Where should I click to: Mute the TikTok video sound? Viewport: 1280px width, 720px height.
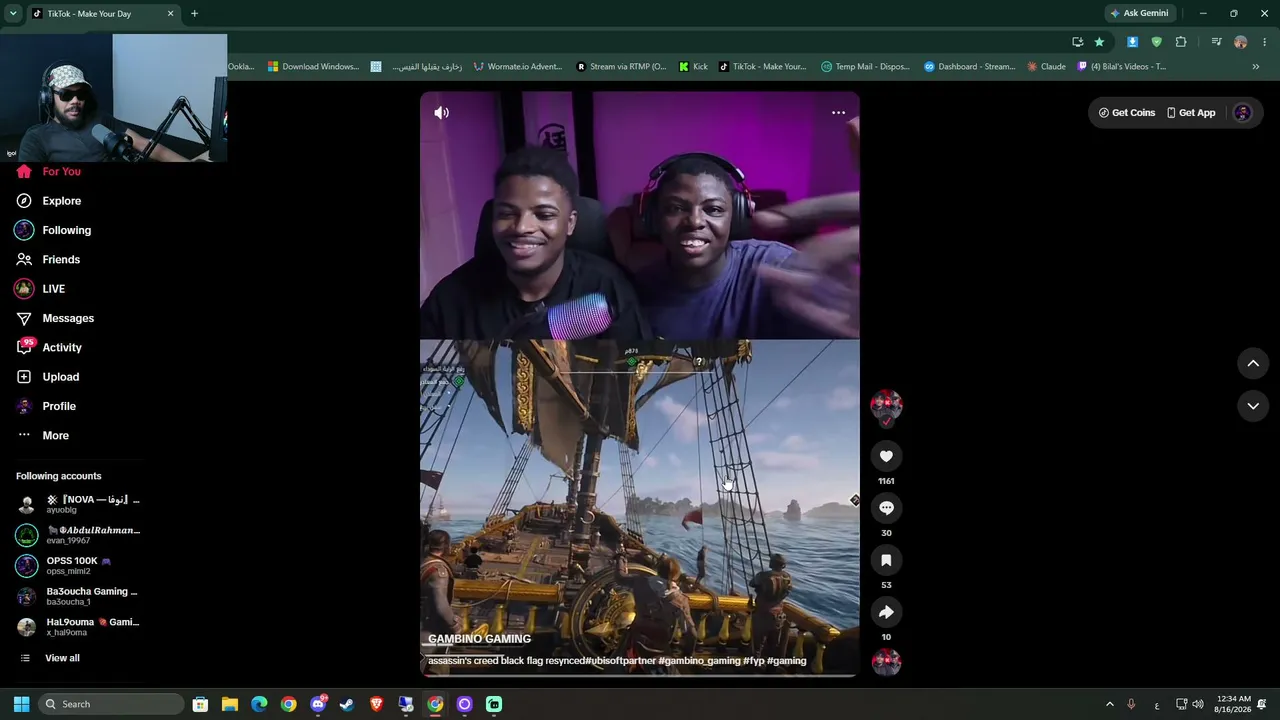coord(441,113)
